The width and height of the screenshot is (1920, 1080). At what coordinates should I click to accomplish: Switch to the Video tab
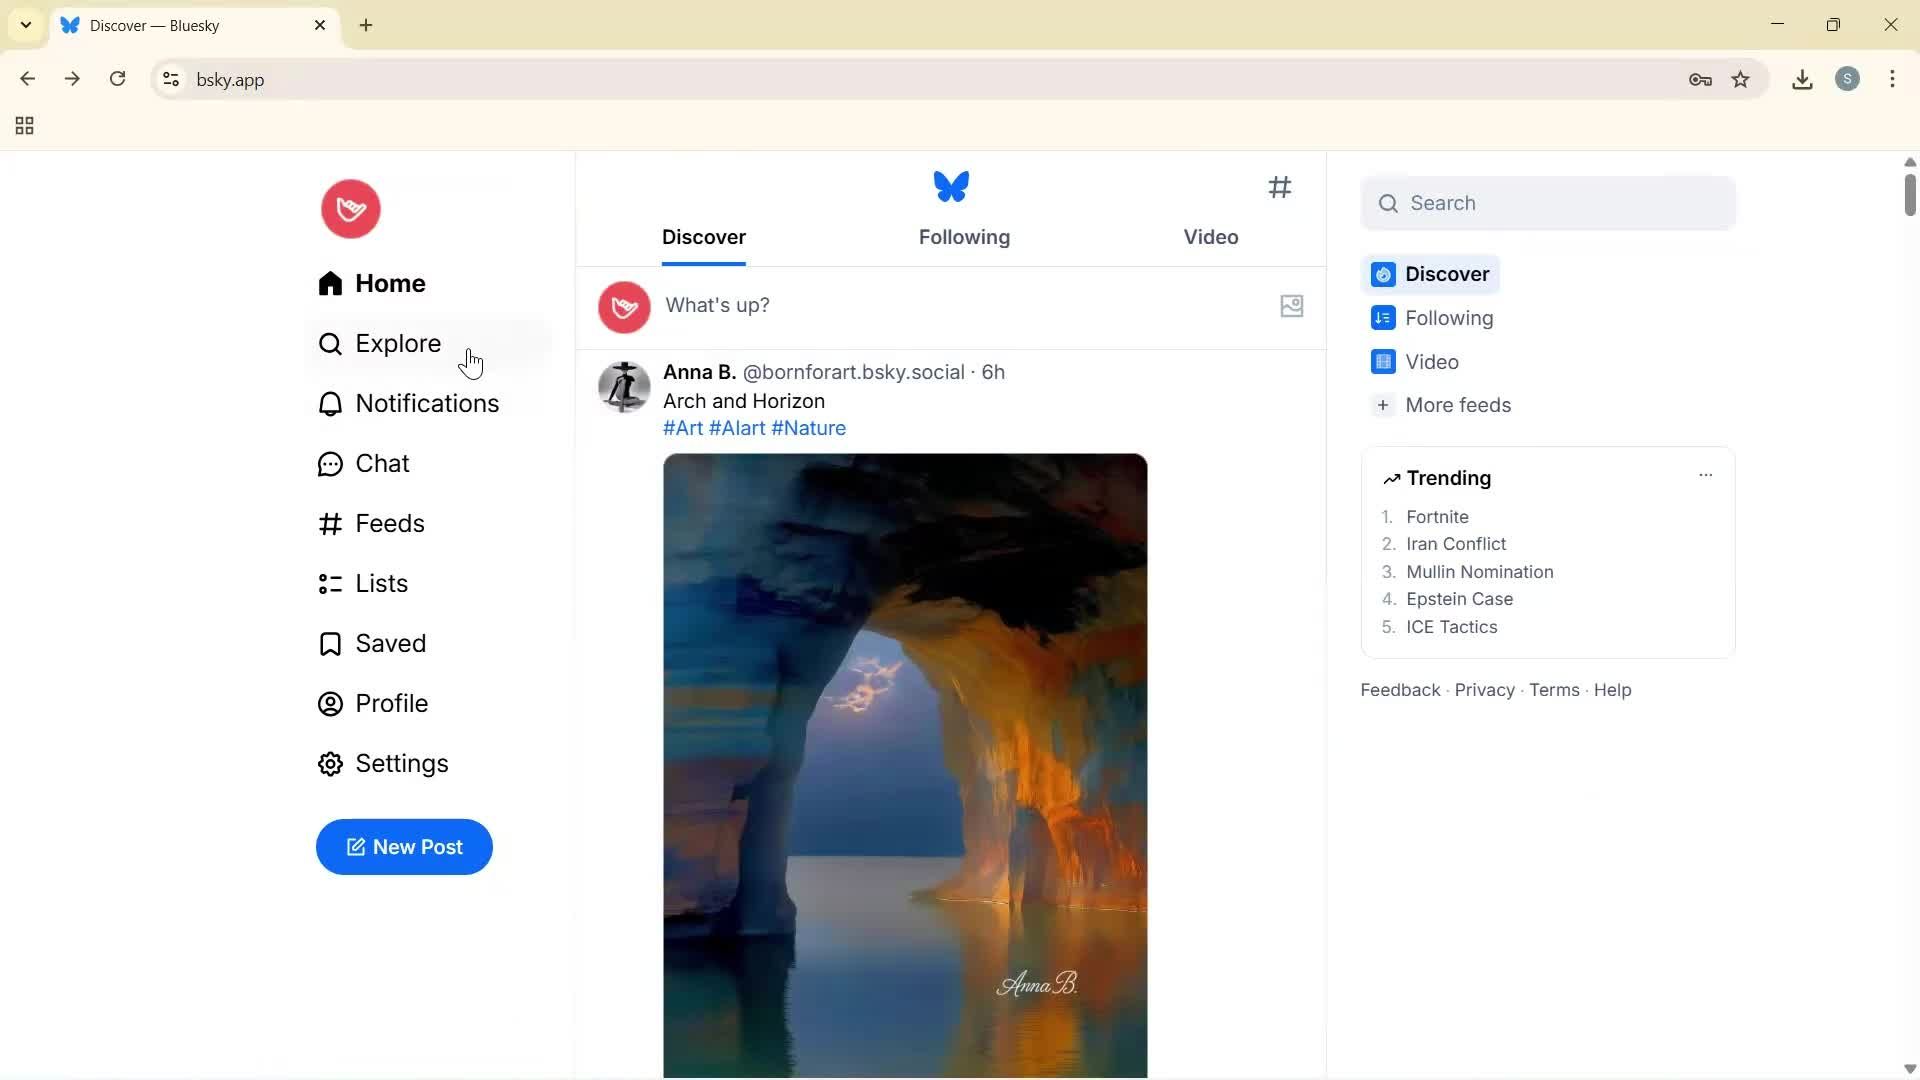pyautogui.click(x=1210, y=237)
